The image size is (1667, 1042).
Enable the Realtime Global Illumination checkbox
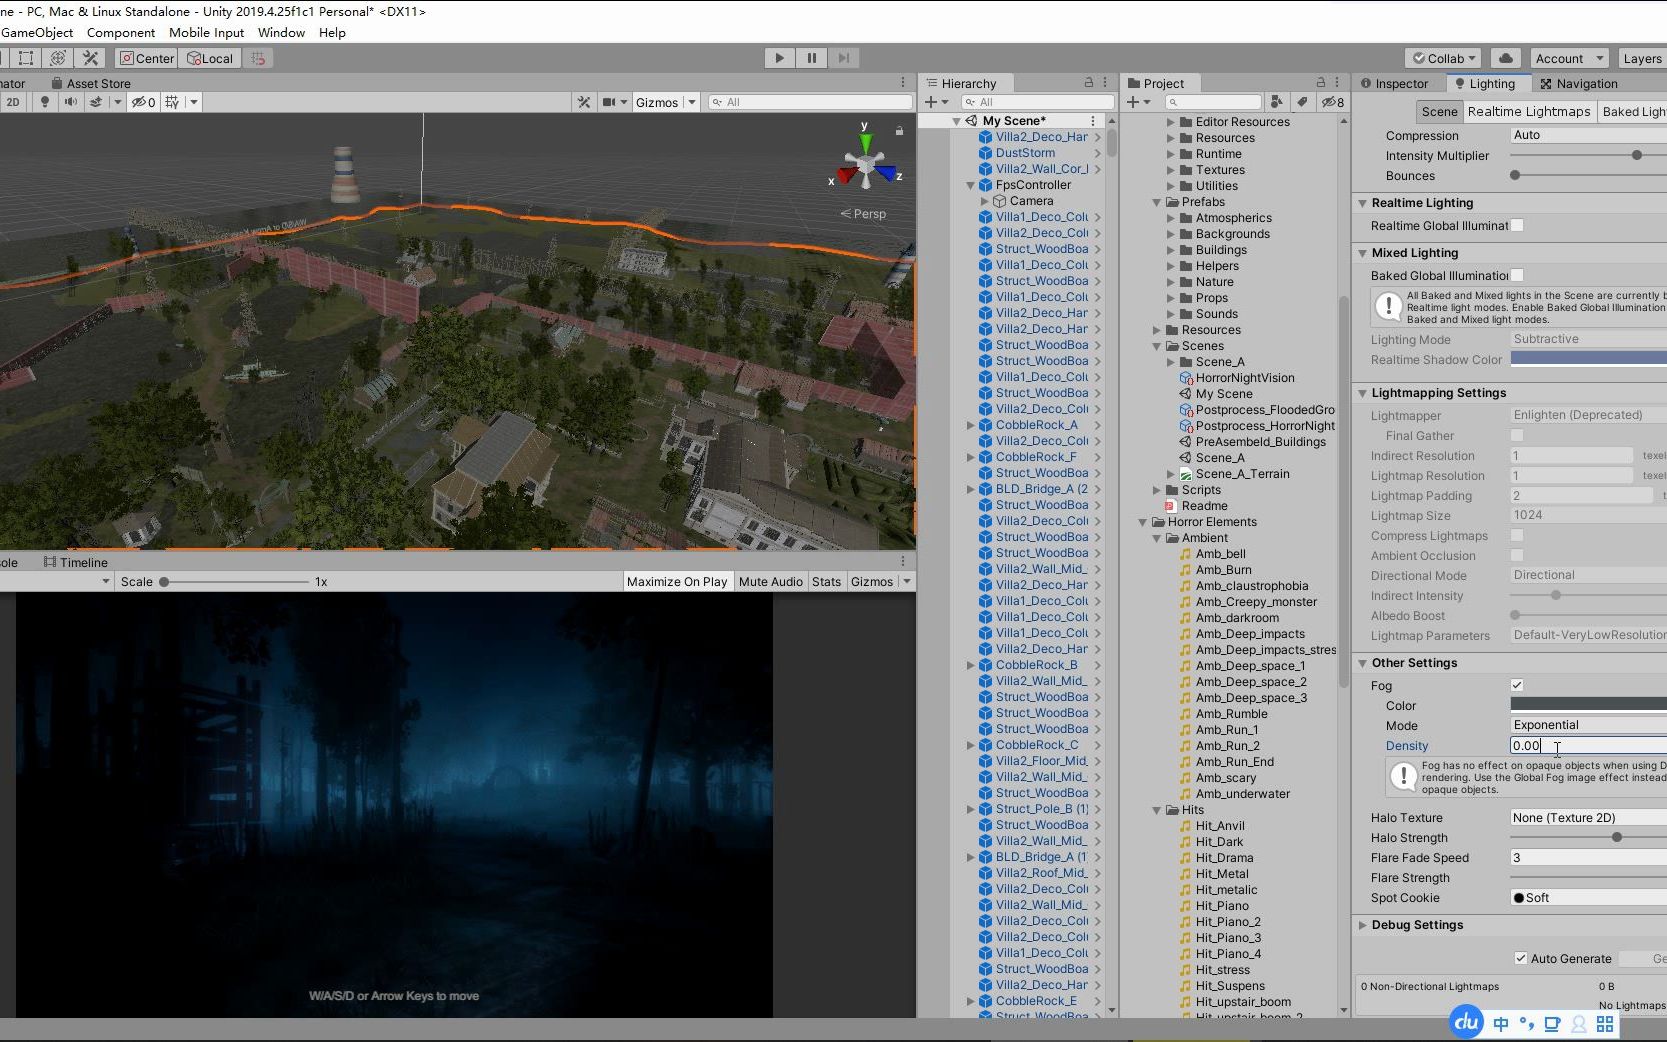[1516, 226]
